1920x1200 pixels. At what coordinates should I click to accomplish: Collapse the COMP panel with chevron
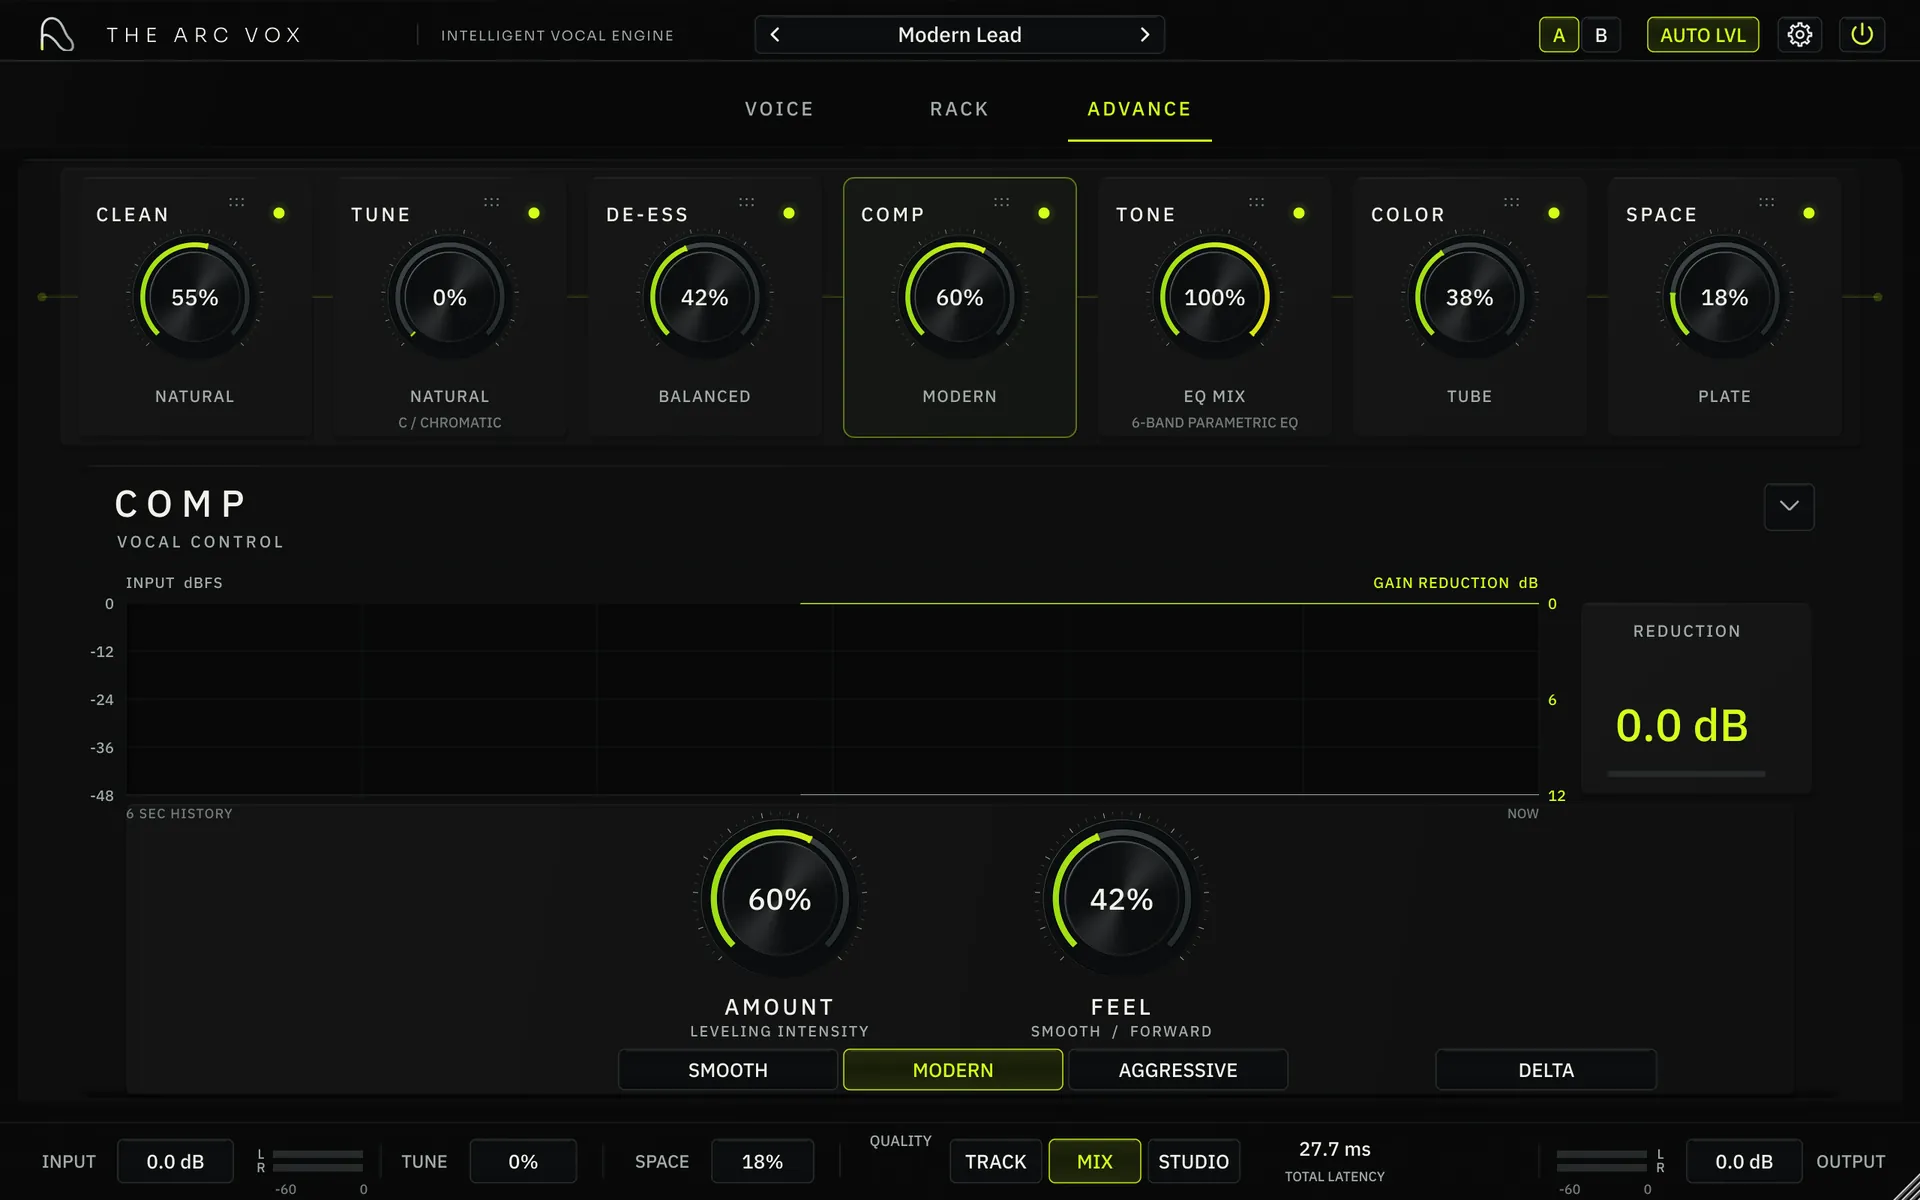(x=1789, y=507)
